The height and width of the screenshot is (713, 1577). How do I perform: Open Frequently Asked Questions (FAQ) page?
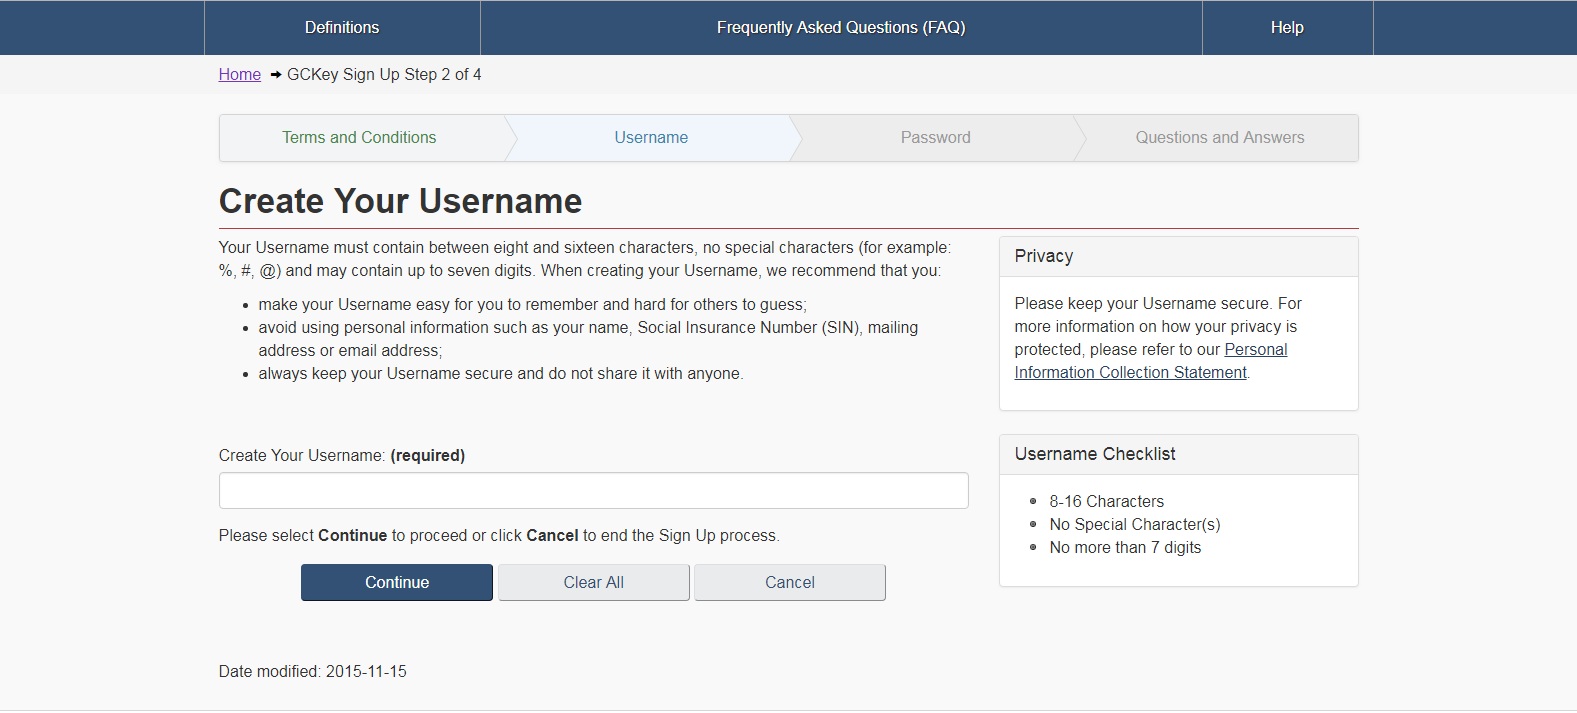tap(841, 28)
